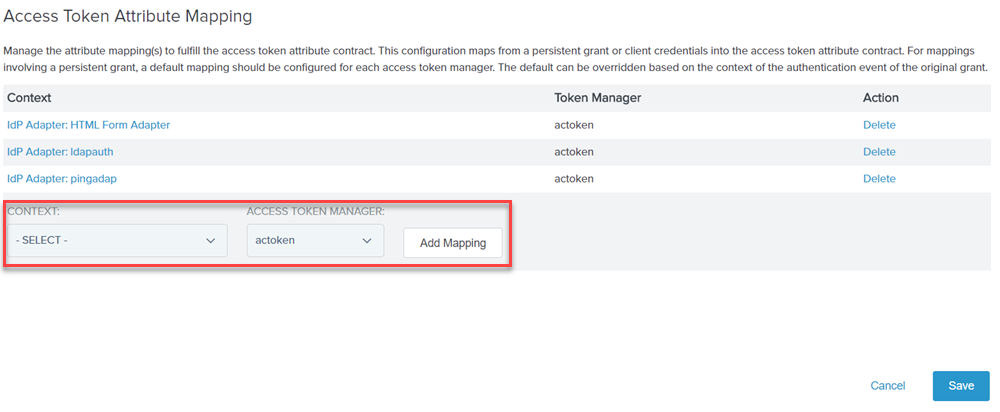
Task: Click actoken in the pingadap row
Action: pyautogui.click(x=574, y=179)
